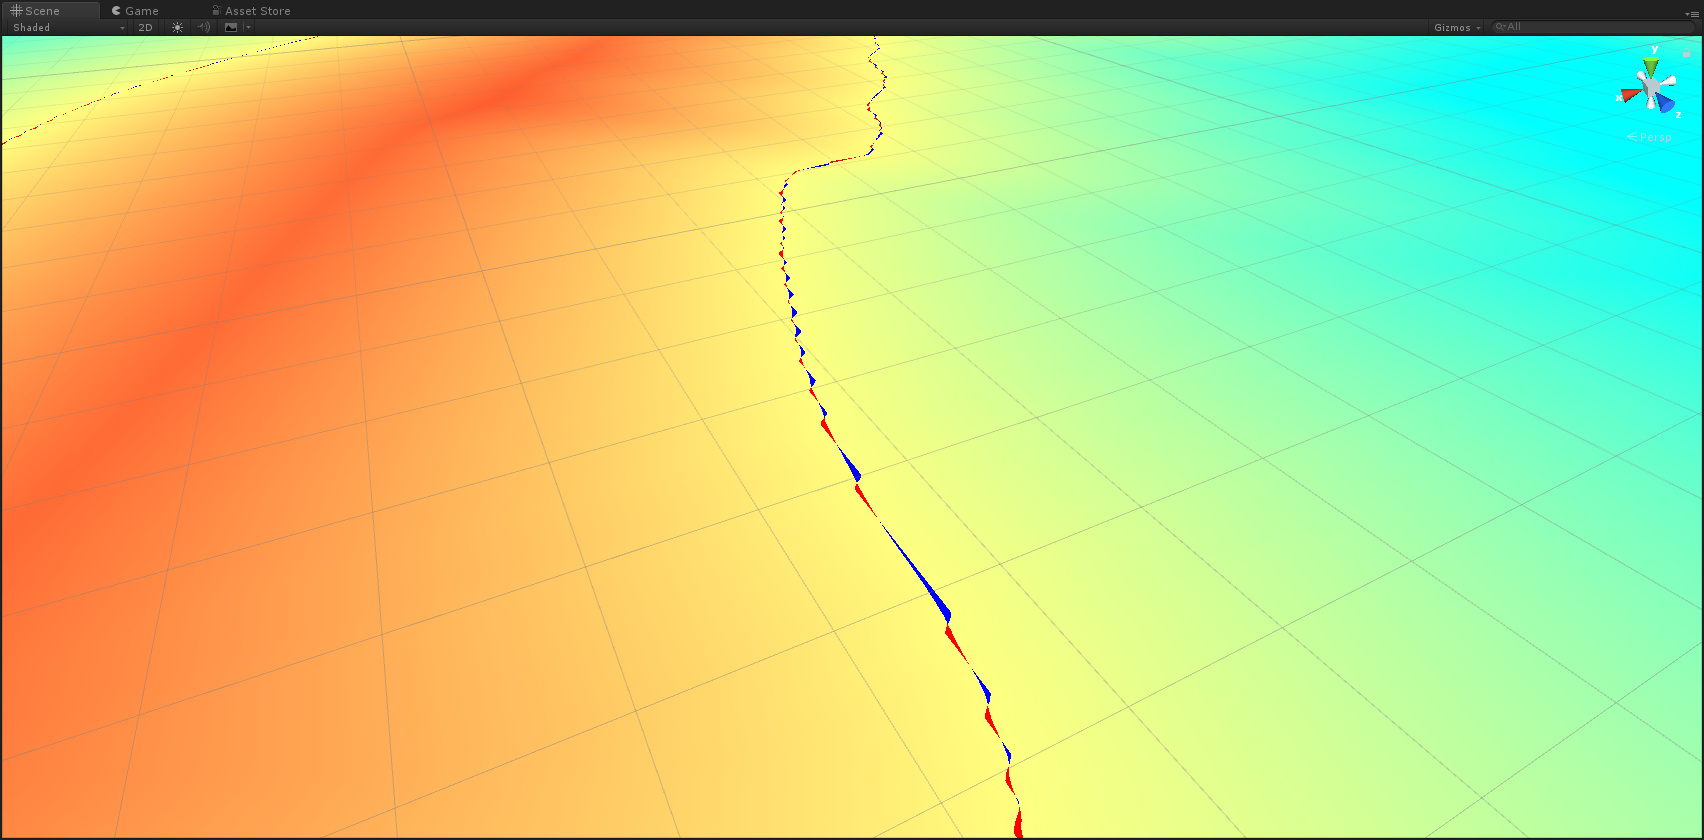The image size is (1704, 840).
Task: Switch to the Game tab
Action: pos(136,11)
